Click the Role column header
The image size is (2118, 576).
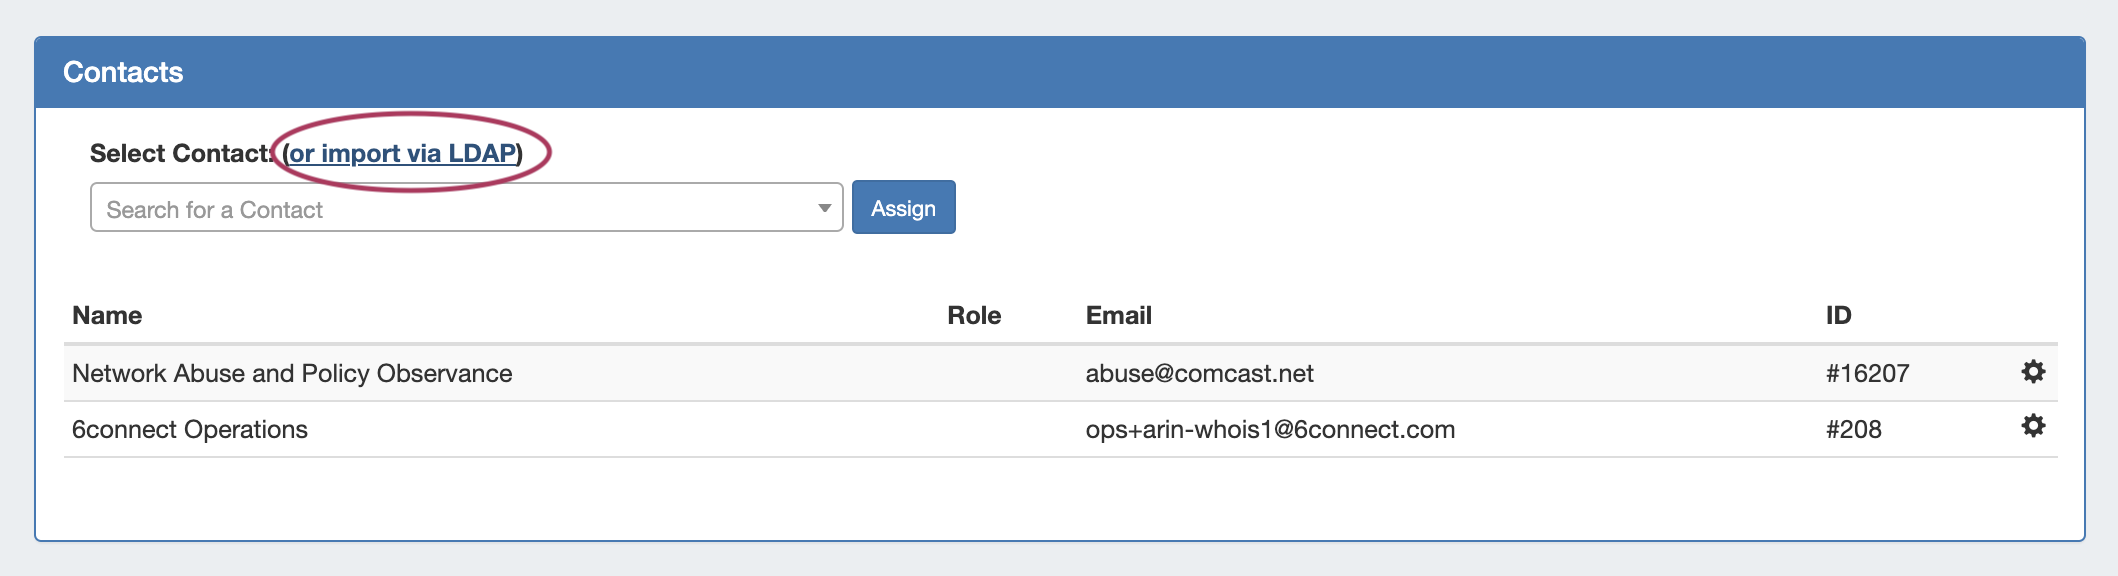click(x=973, y=316)
